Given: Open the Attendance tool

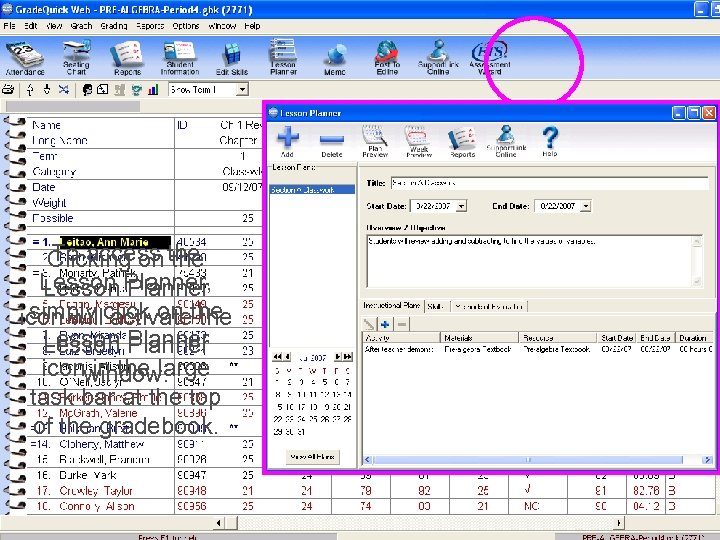Looking at the screenshot, I should (25, 58).
